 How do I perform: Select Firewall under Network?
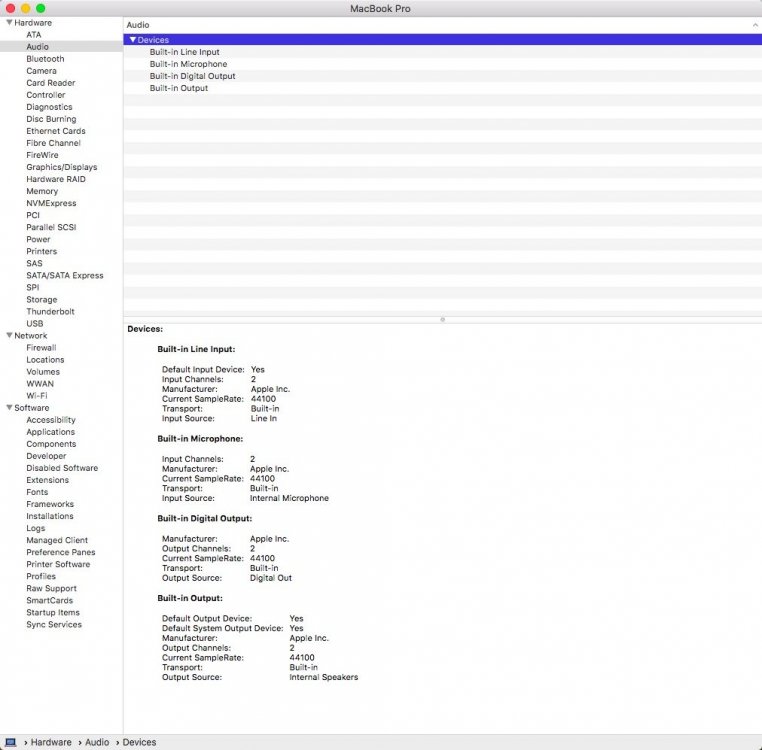coord(41,348)
